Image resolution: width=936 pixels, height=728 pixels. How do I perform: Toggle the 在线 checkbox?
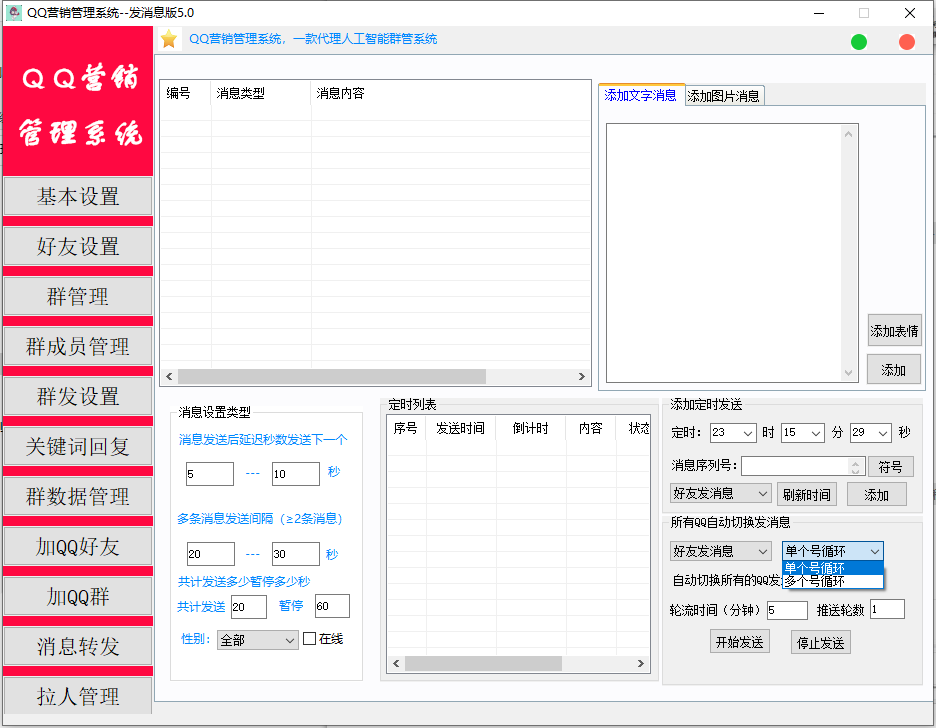pyautogui.click(x=309, y=638)
